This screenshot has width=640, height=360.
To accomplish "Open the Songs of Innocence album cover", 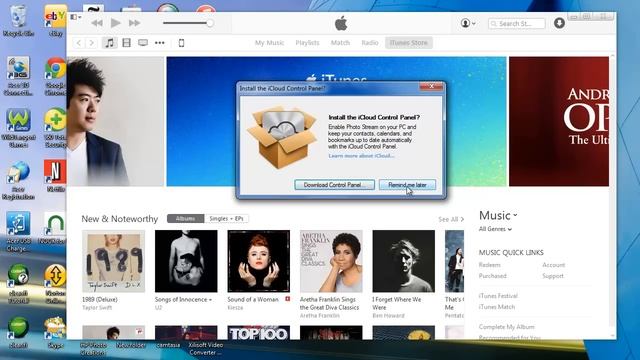I will click(x=186, y=261).
